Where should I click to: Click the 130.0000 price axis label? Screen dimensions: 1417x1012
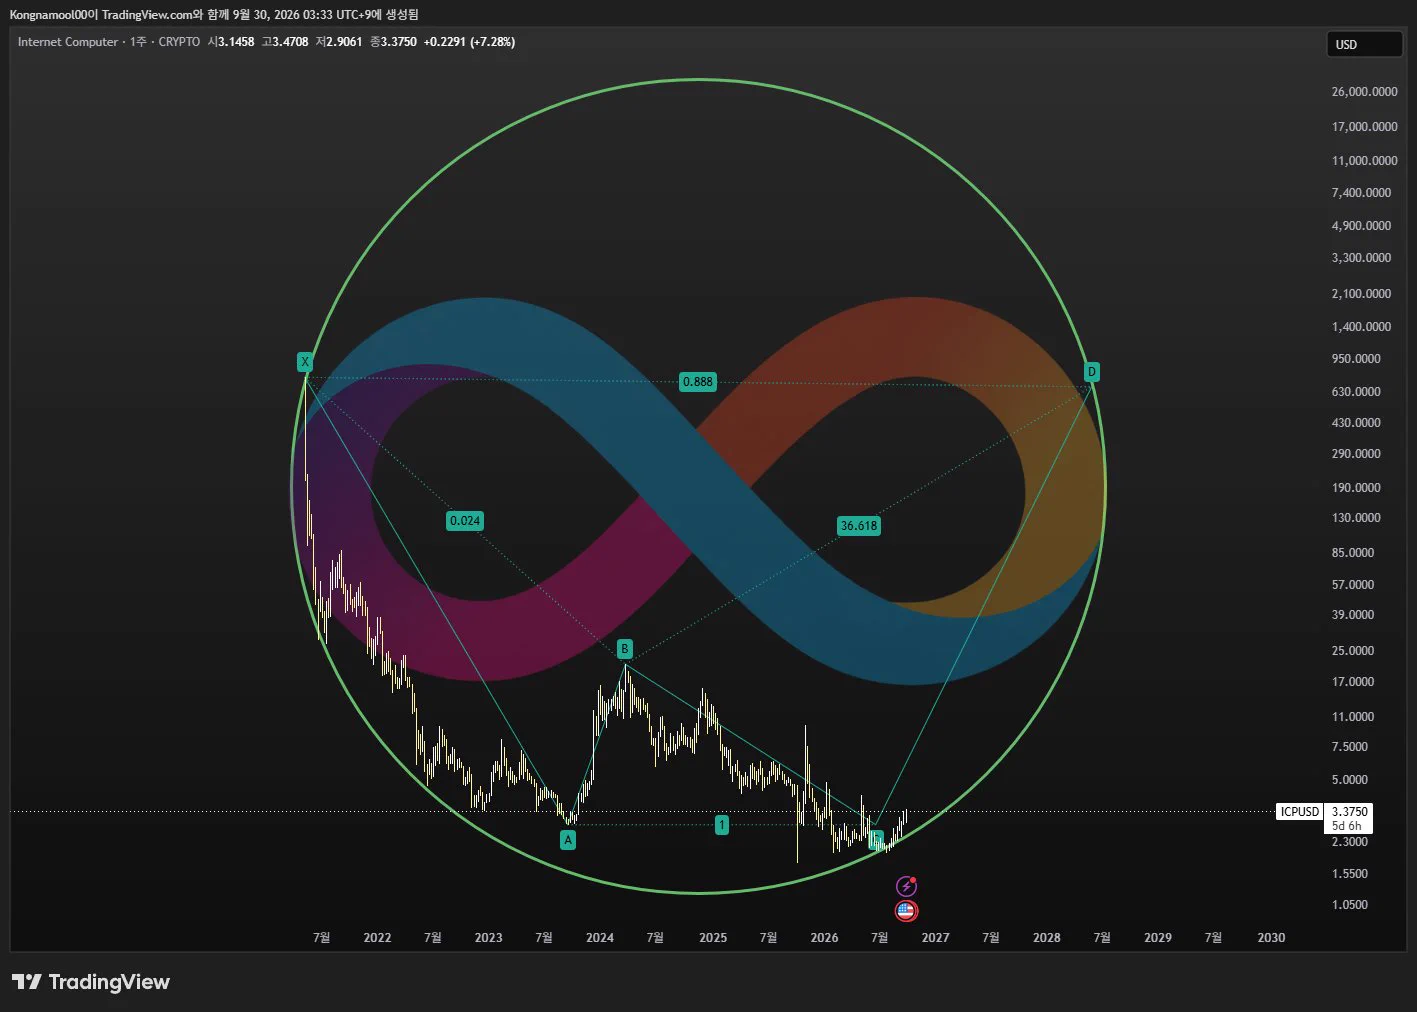(x=1356, y=518)
